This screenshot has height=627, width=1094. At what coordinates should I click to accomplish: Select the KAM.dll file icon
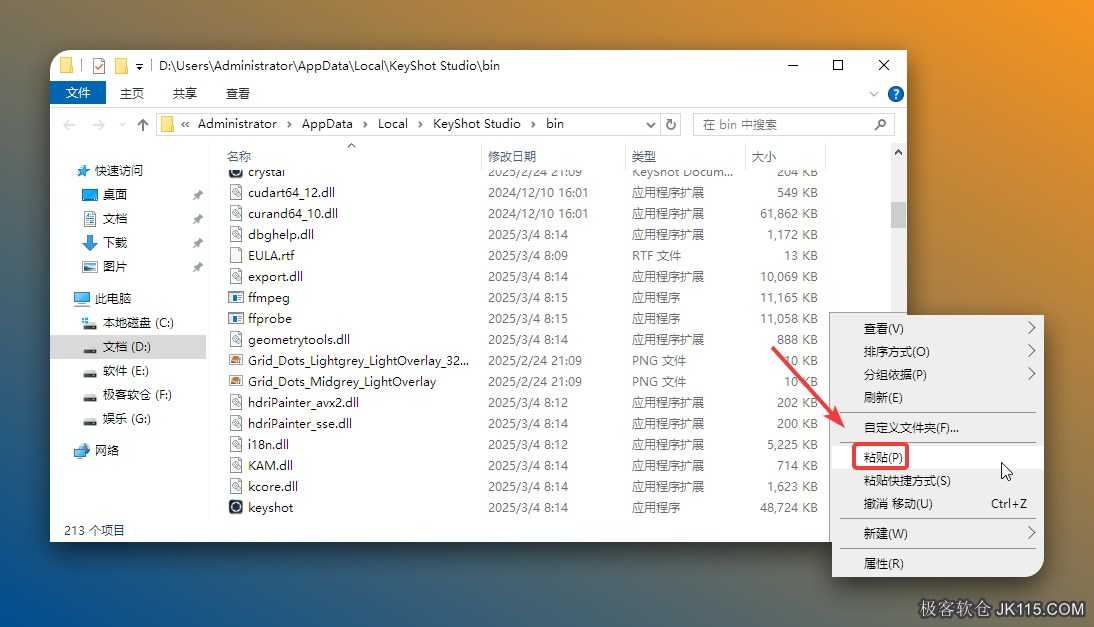tap(236, 465)
